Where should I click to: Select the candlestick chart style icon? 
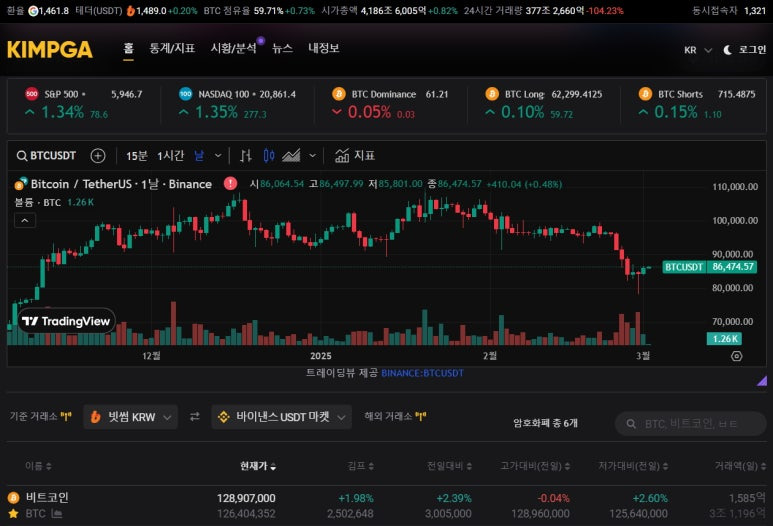coord(269,156)
